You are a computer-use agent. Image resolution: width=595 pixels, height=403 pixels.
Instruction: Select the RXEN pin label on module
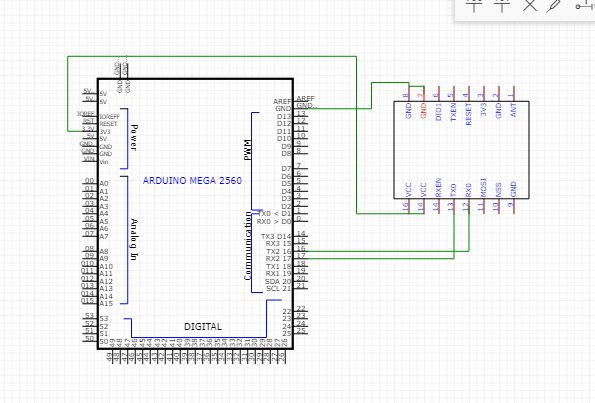438,187
